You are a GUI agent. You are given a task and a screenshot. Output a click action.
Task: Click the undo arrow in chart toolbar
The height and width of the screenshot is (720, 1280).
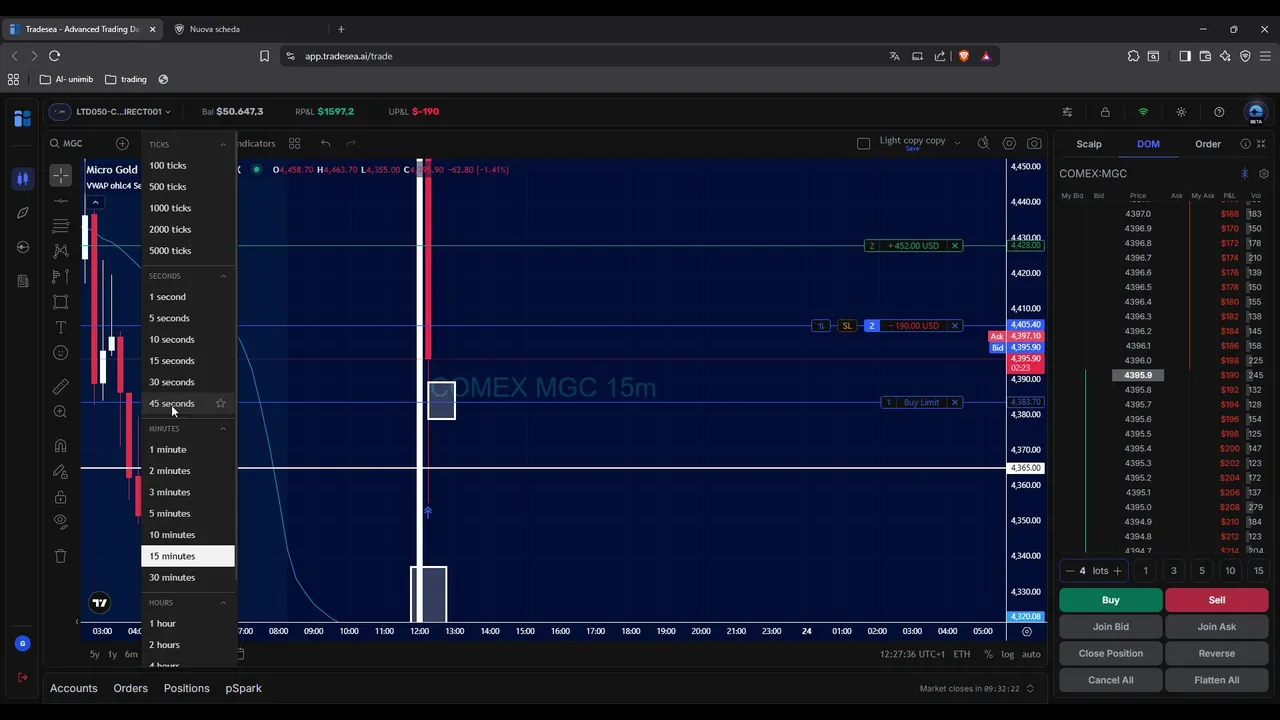[x=326, y=144]
